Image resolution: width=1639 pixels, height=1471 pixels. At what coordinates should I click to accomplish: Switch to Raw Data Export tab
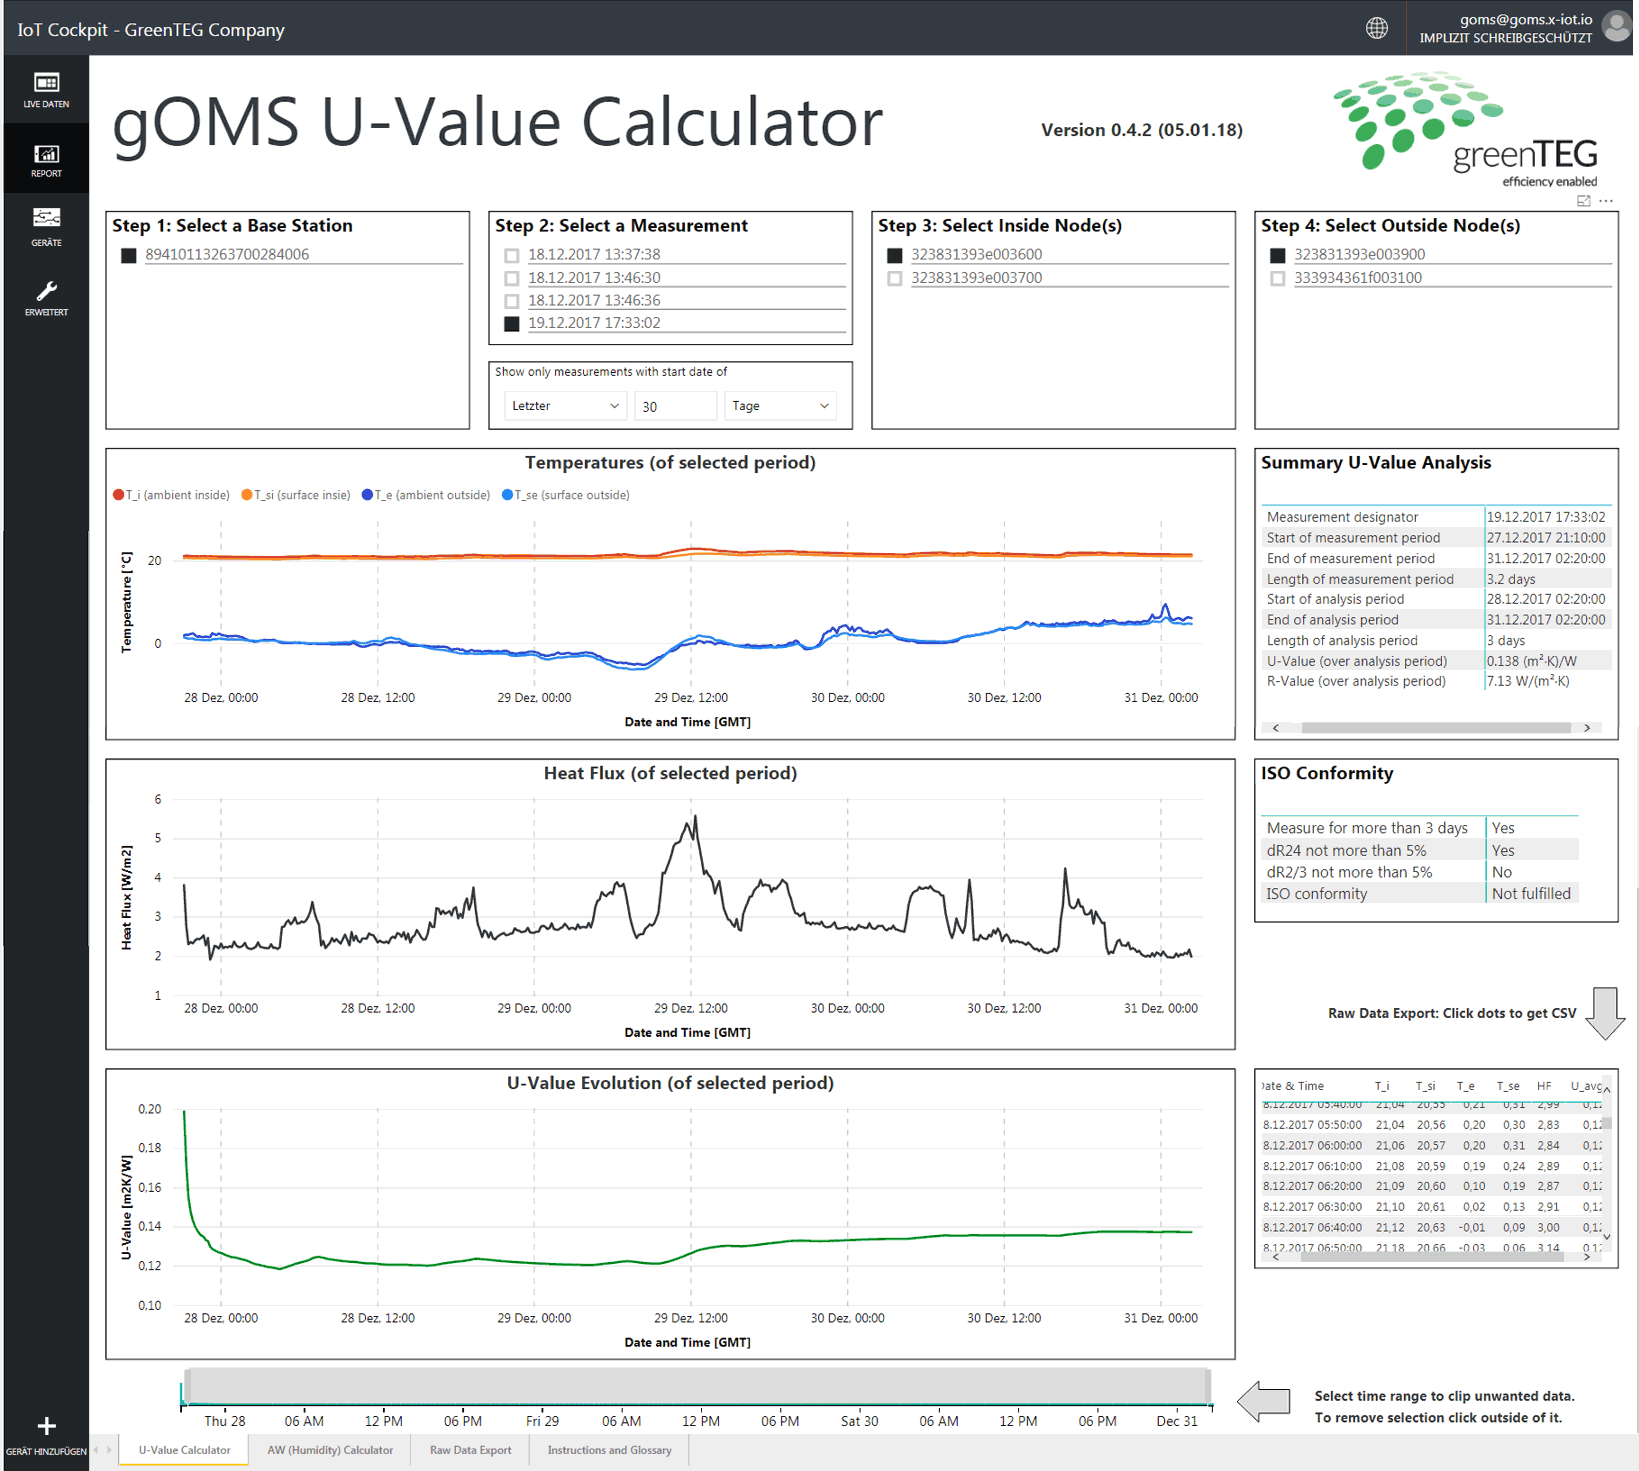(470, 1450)
